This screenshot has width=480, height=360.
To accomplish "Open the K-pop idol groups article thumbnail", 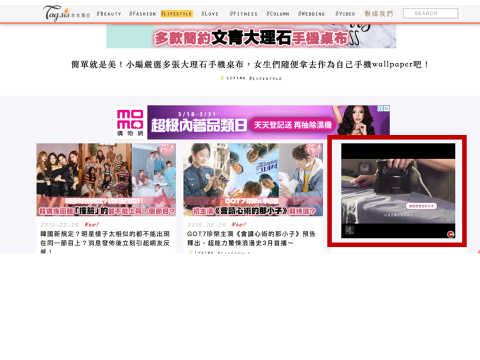I will [106, 180].
